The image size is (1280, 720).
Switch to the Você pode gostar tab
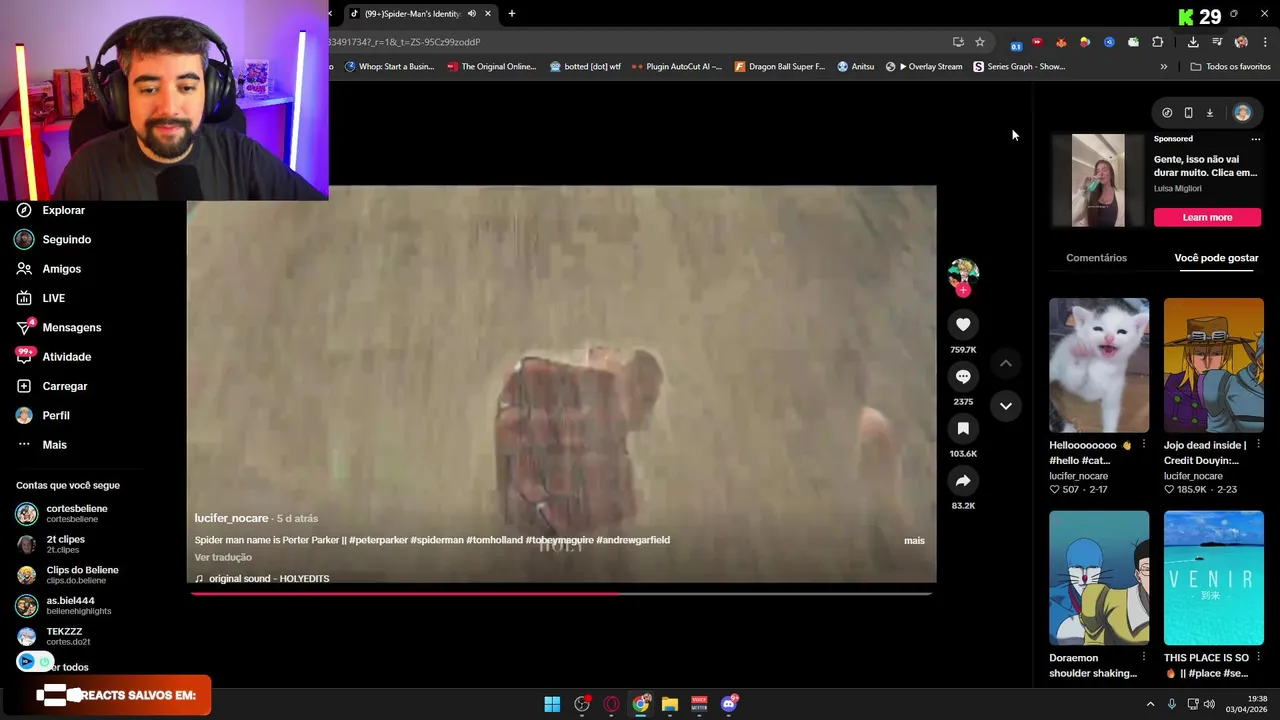1216,258
